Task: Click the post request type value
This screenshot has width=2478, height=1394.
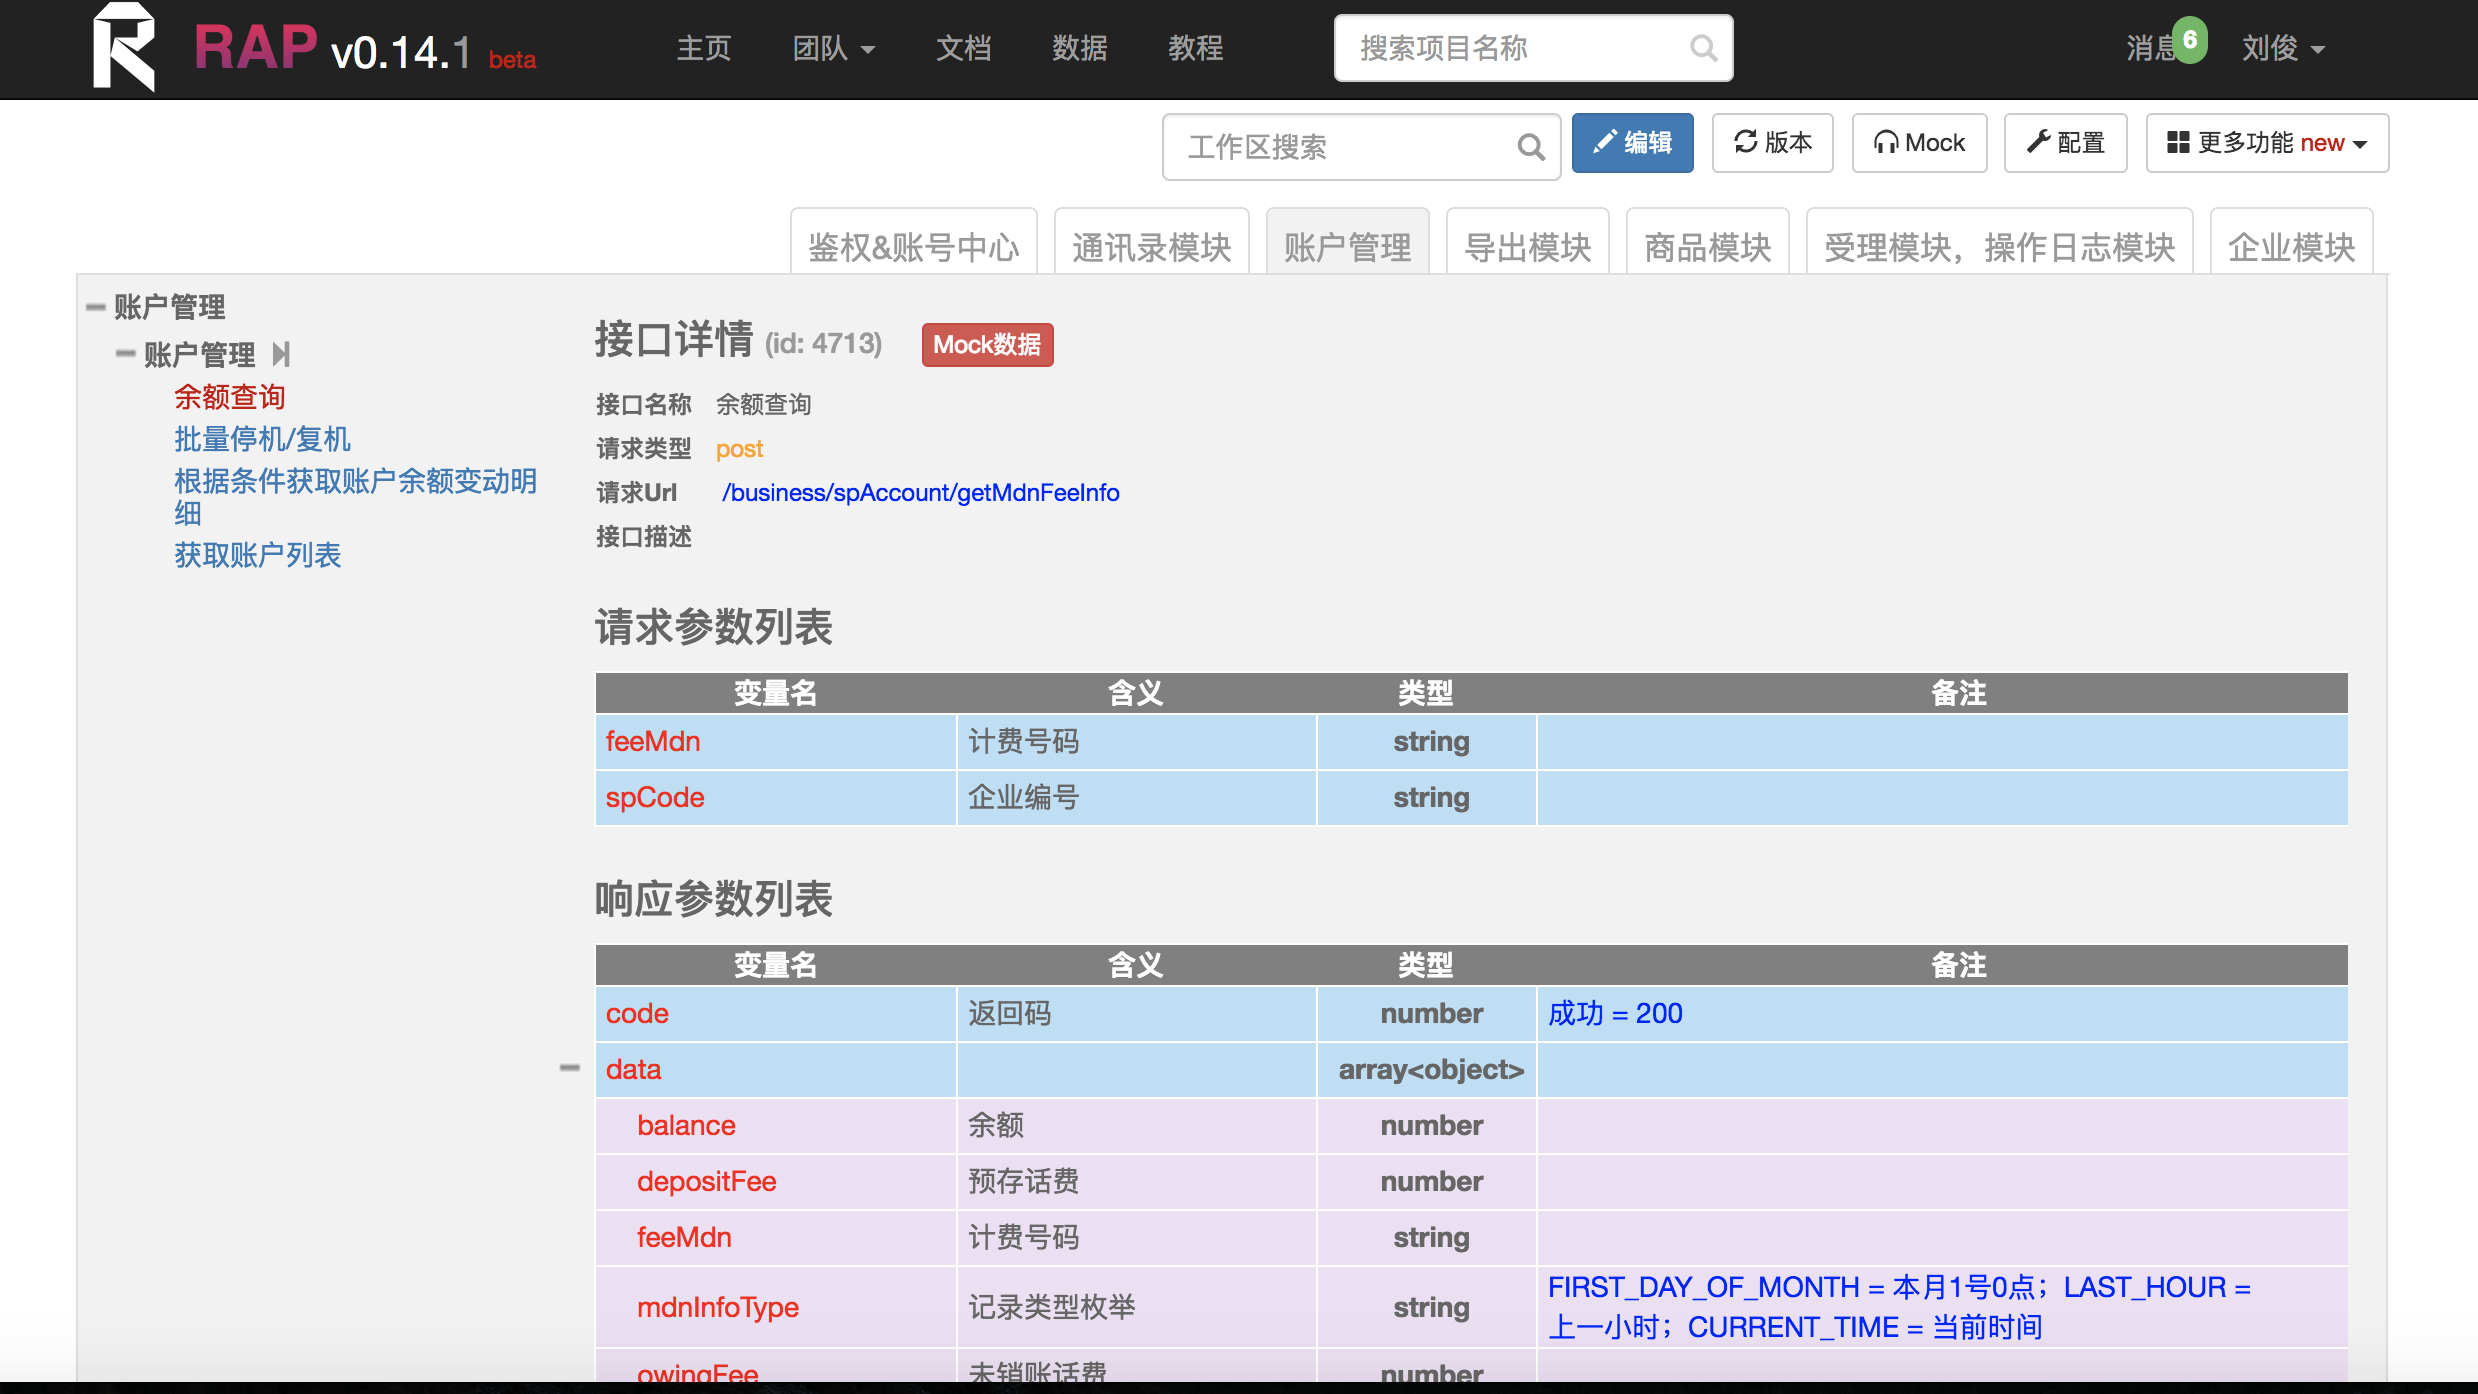Action: point(740,449)
